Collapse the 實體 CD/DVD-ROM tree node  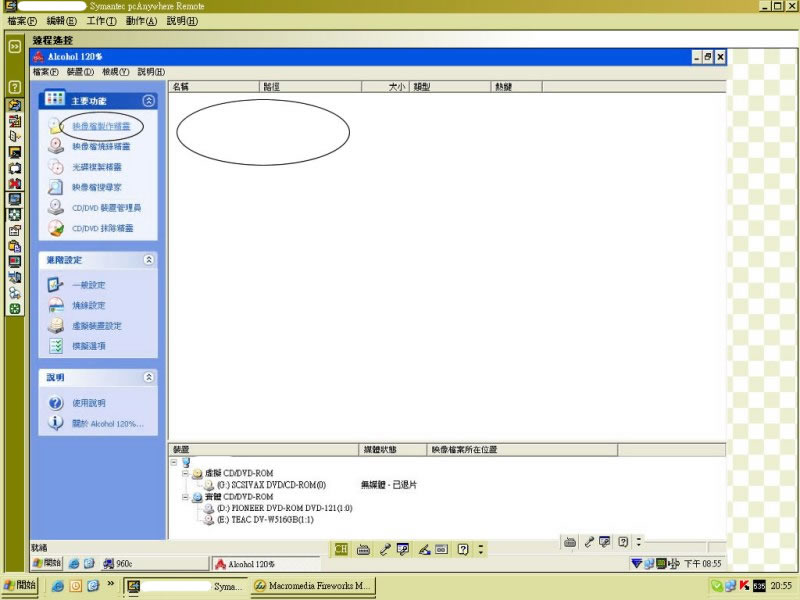(x=186, y=496)
